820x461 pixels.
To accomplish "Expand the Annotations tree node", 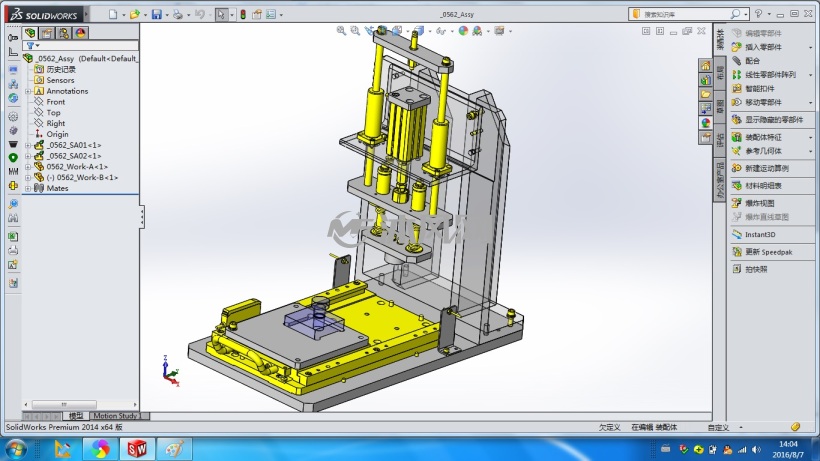I will coord(28,91).
